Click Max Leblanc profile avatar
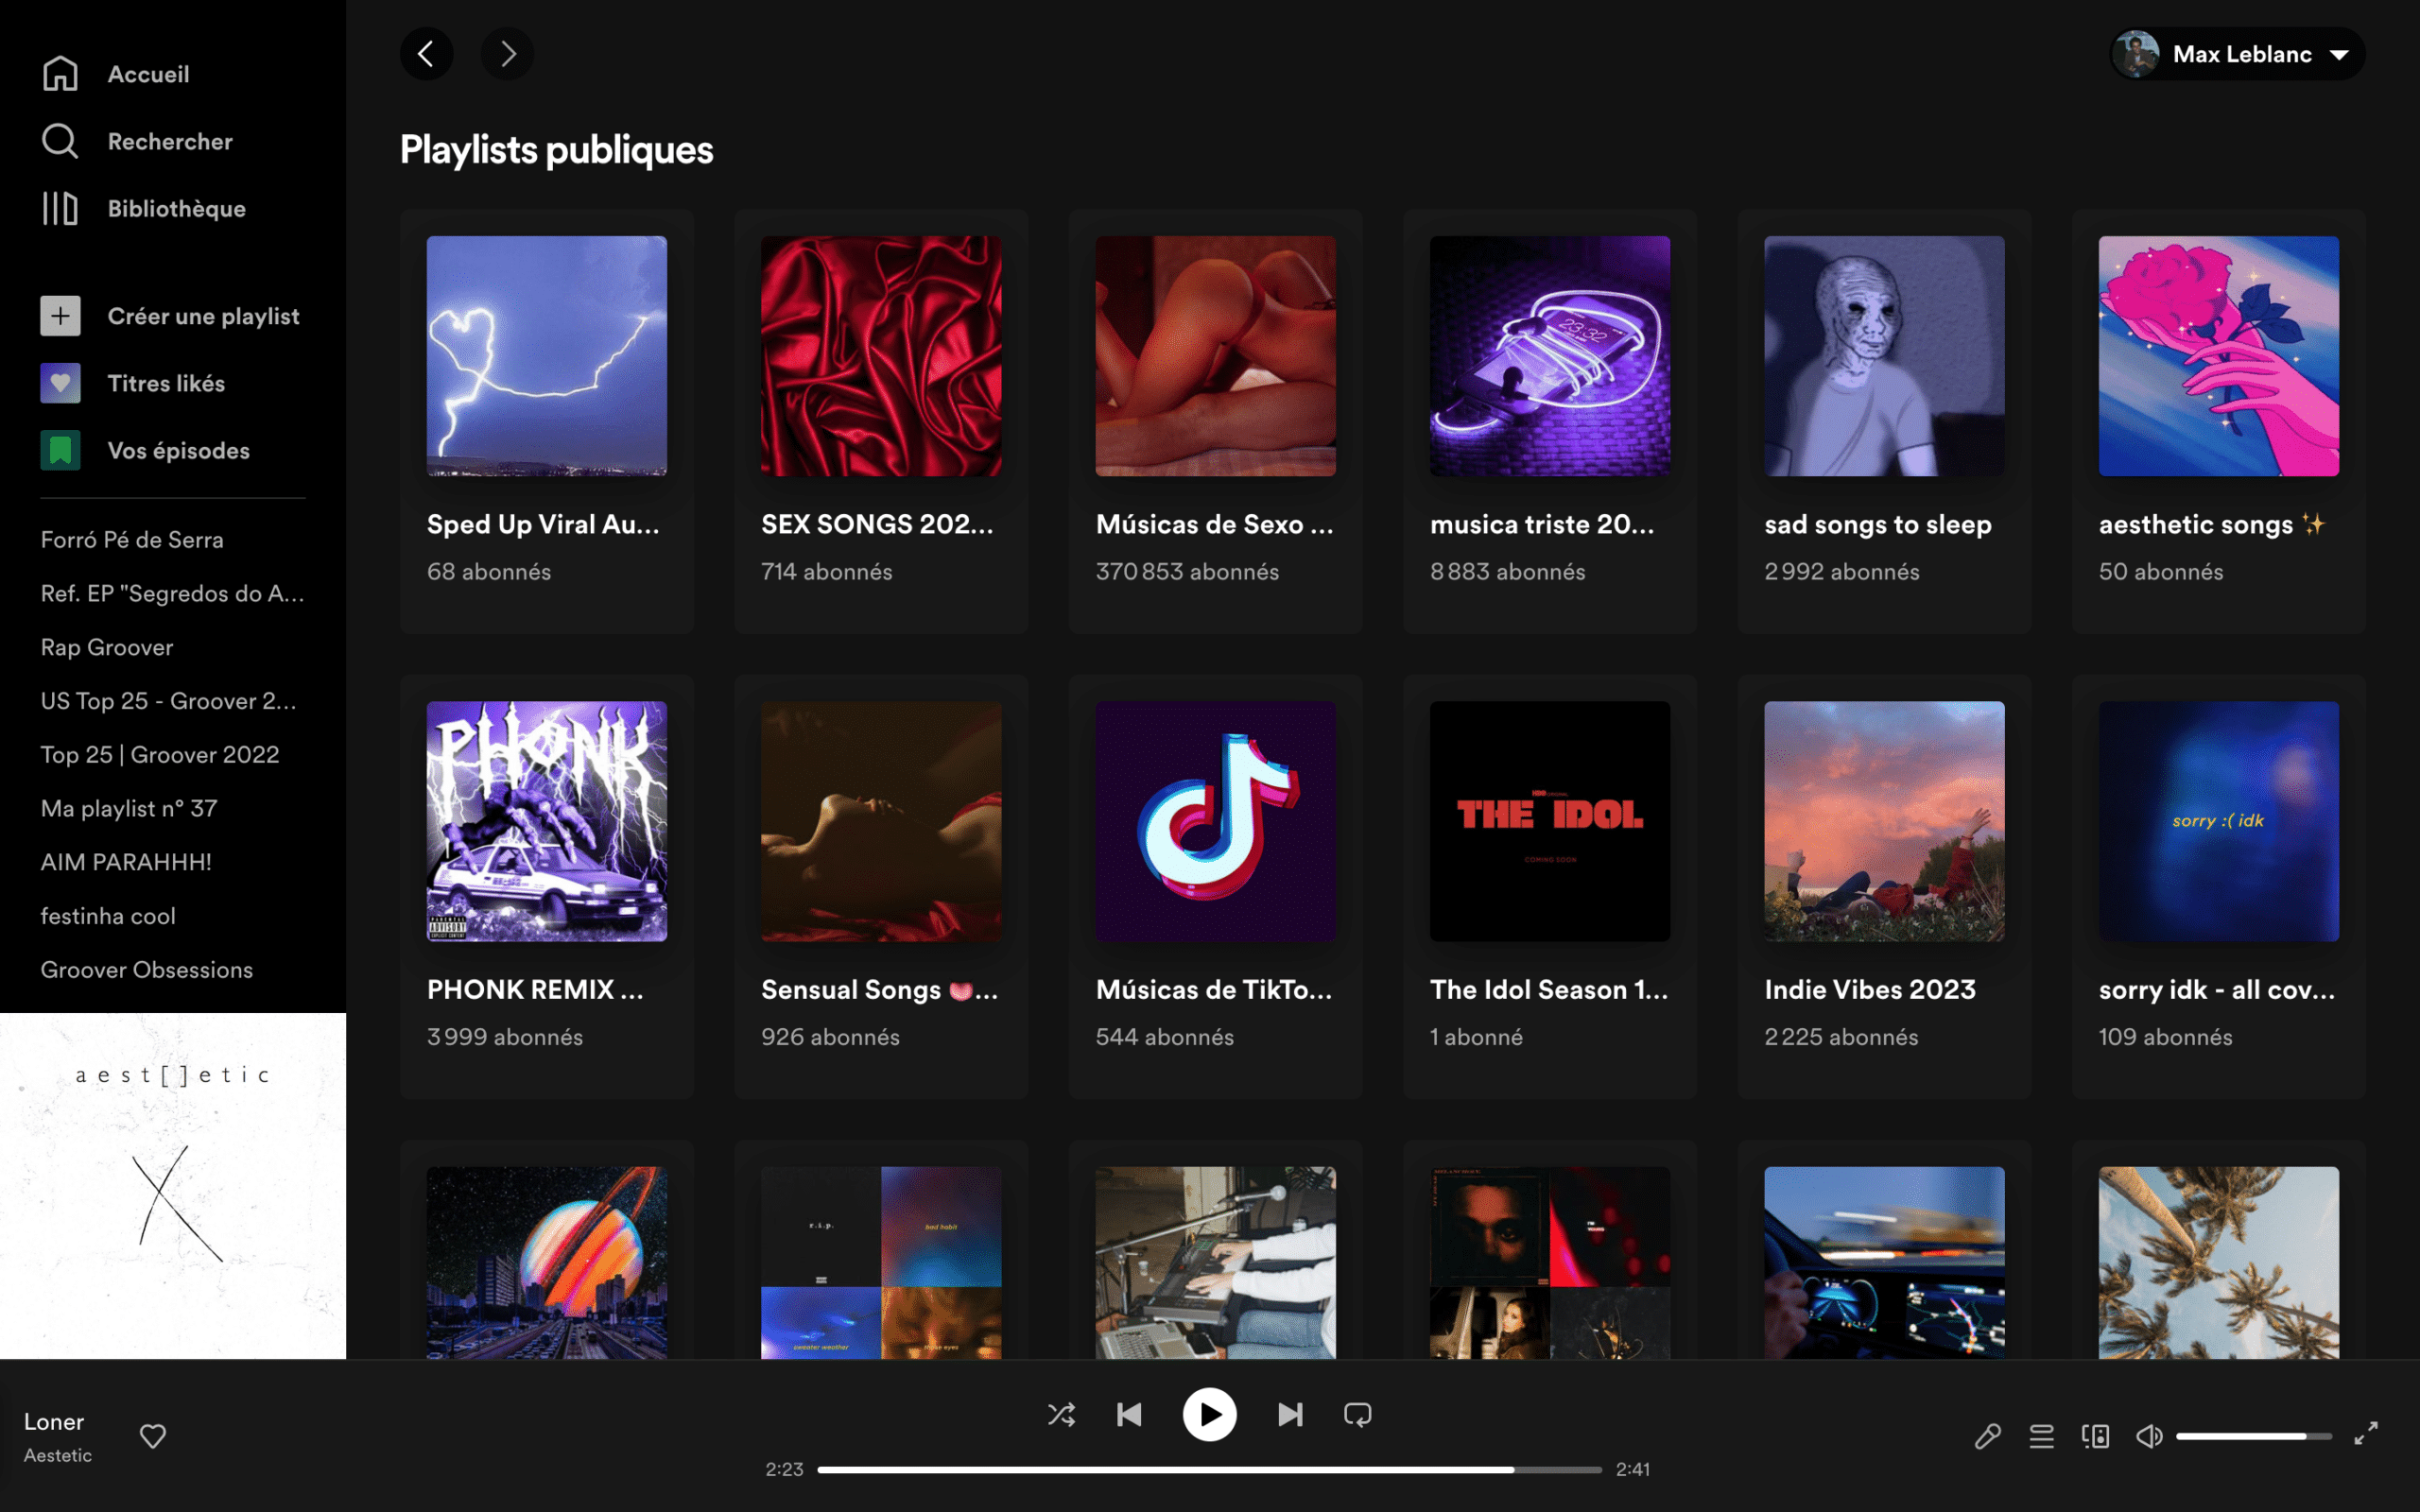The width and height of the screenshot is (2420, 1512). point(2138,54)
